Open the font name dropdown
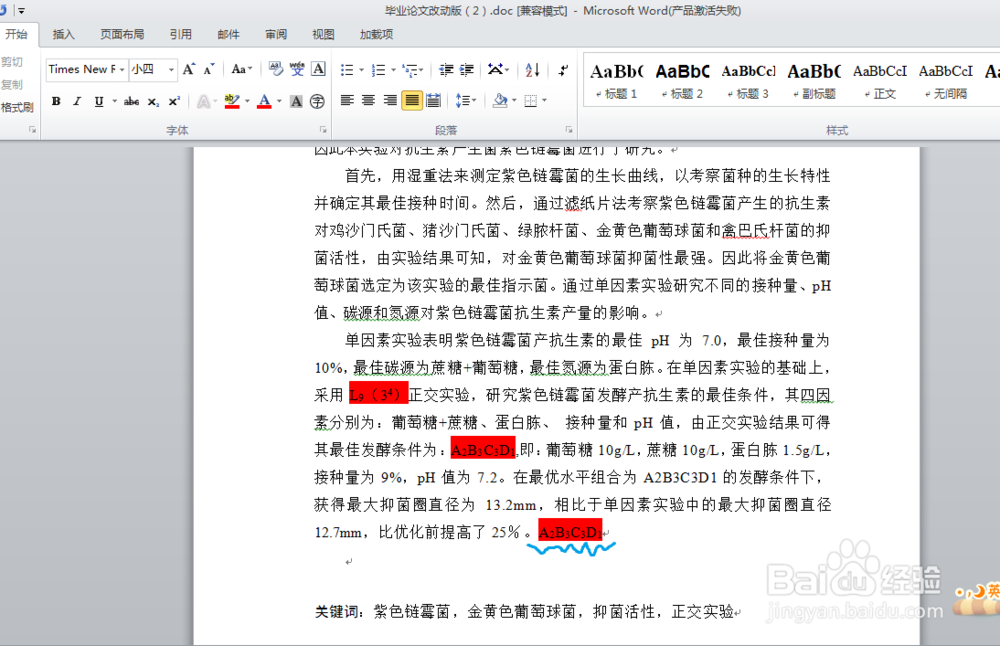 (x=122, y=69)
